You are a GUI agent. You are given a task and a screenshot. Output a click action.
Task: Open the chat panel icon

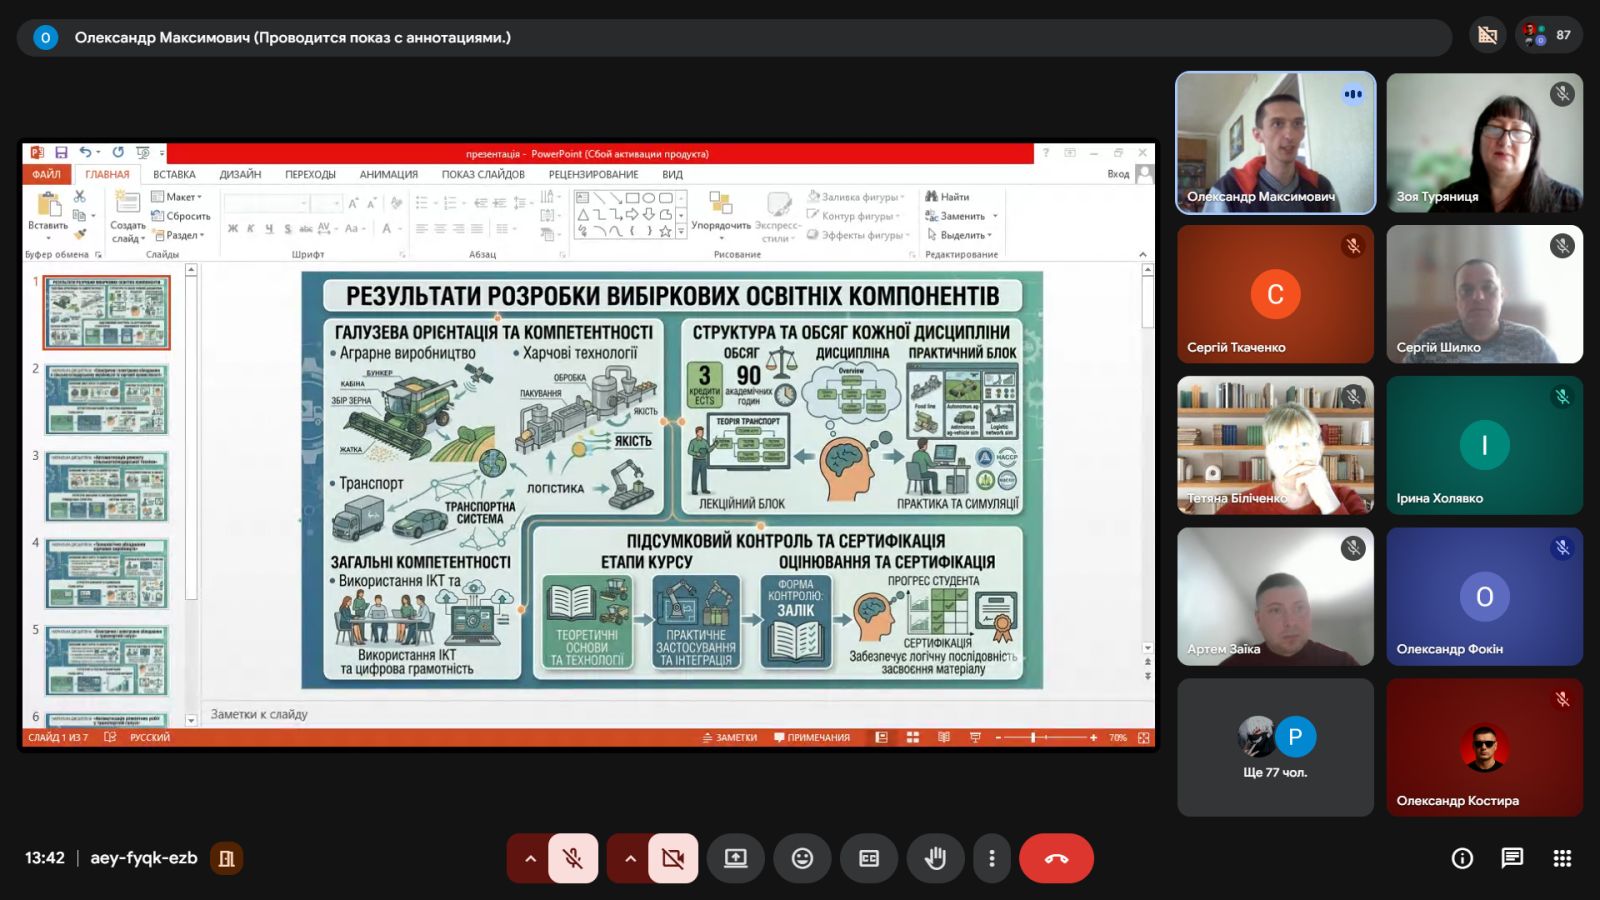[x=1512, y=858]
